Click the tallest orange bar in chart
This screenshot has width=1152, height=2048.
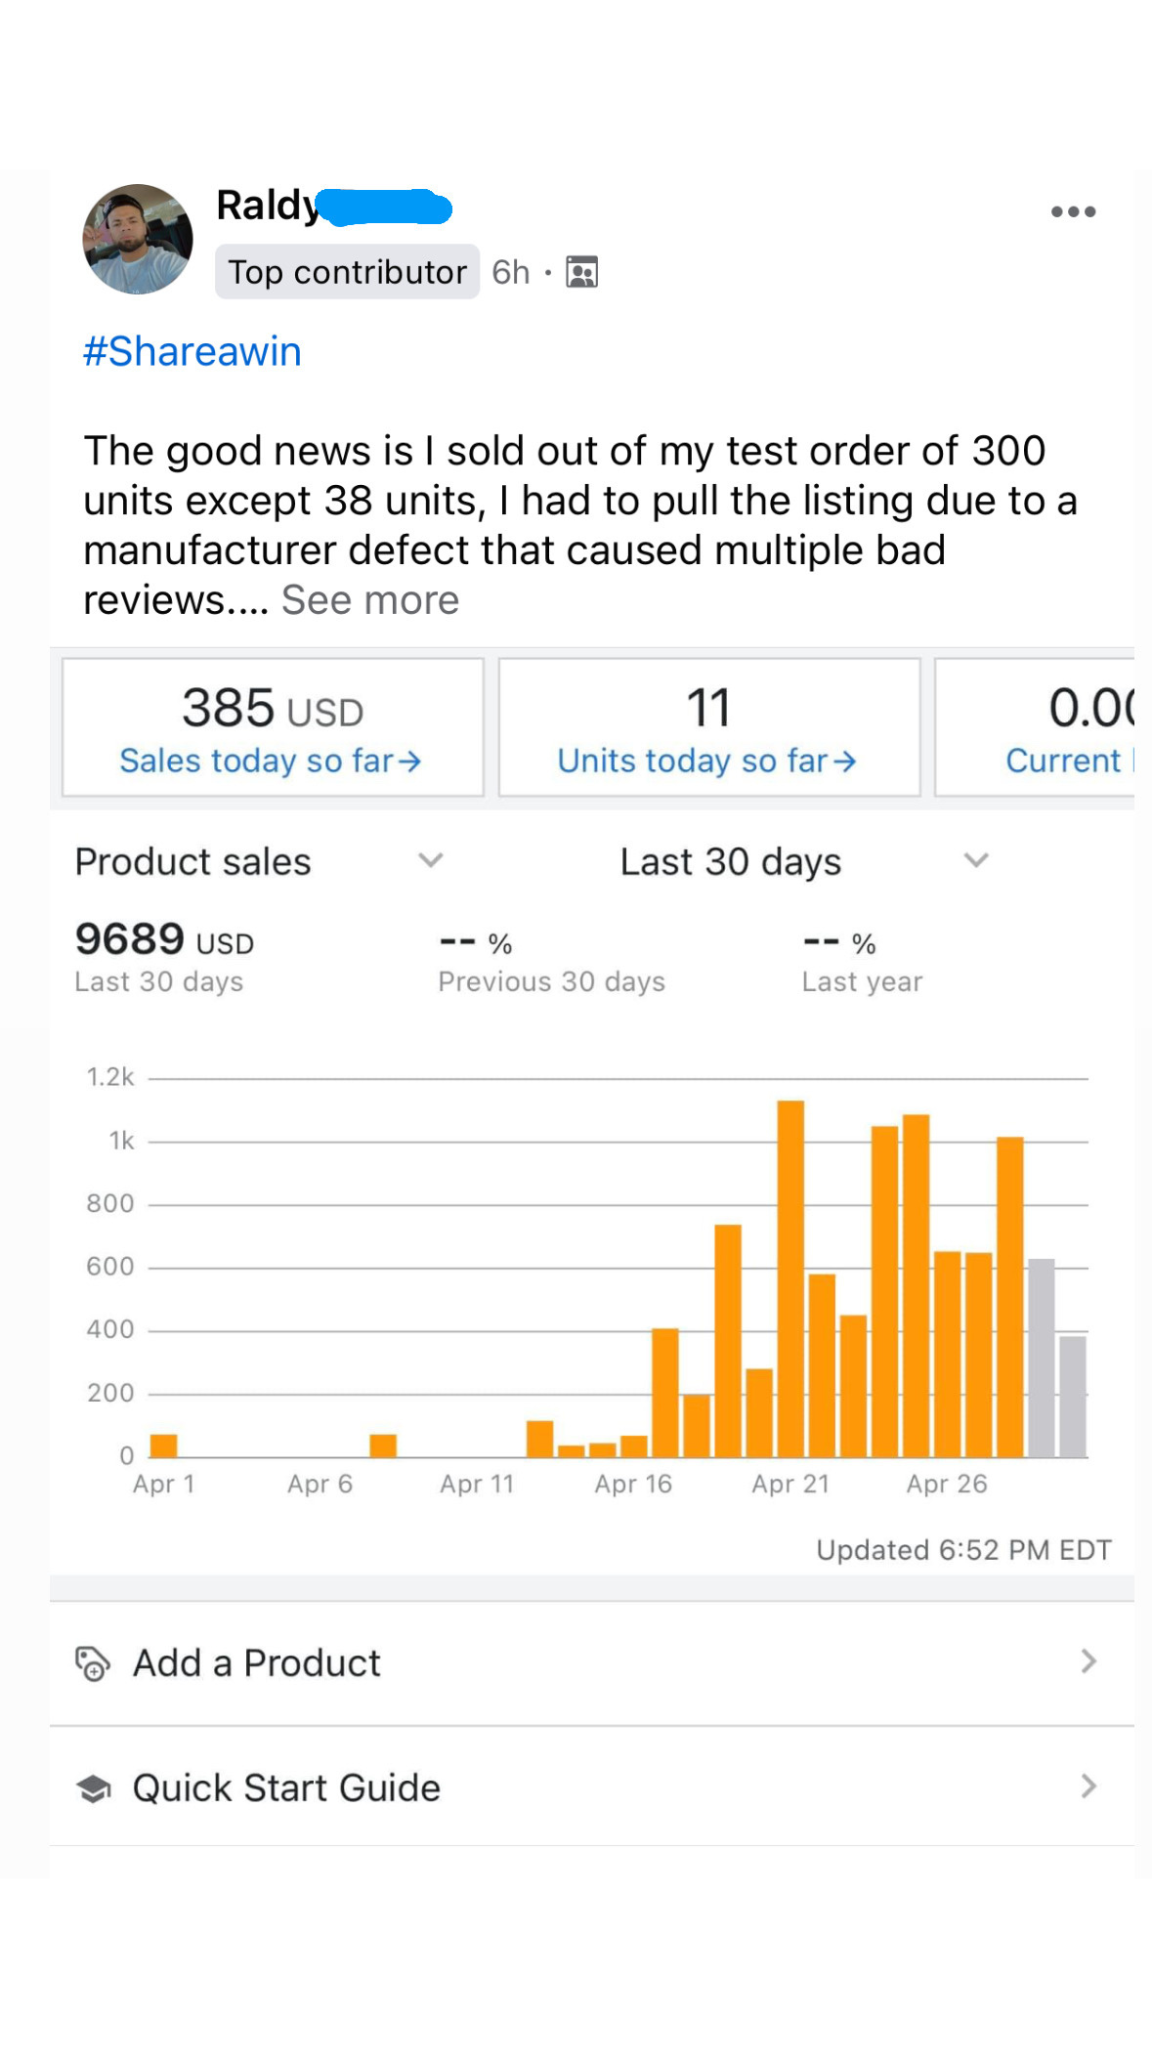click(791, 1278)
